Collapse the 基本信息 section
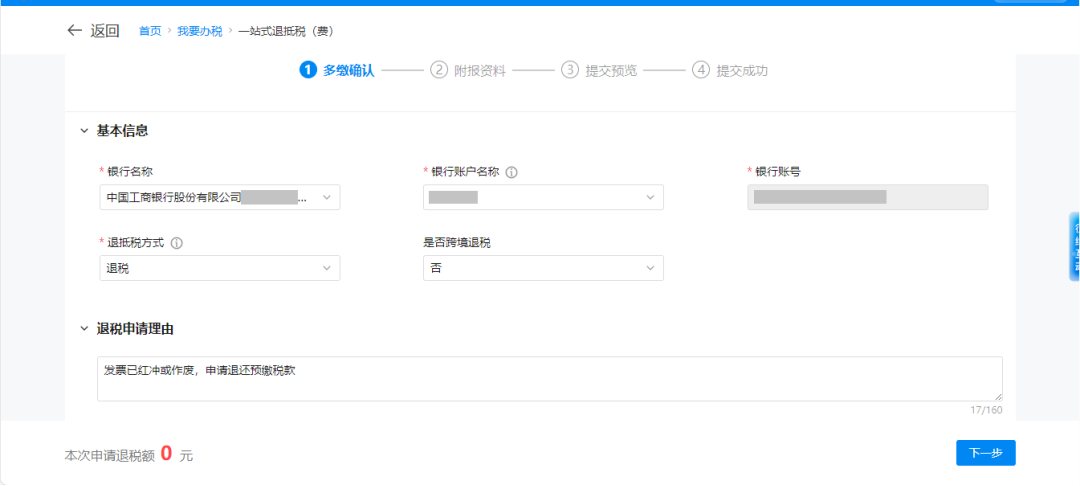The image size is (1080, 486). [x=84, y=131]
